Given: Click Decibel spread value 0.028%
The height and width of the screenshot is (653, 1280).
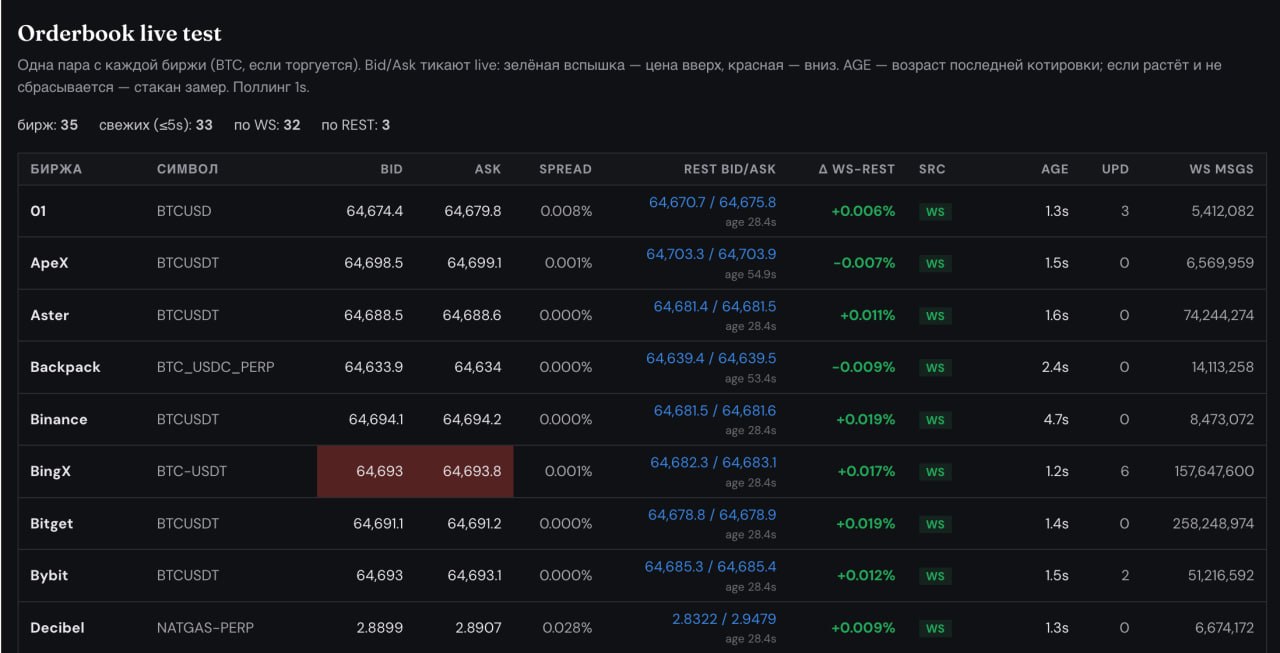Looking at the screenshot, I should [x=567, y=627].
